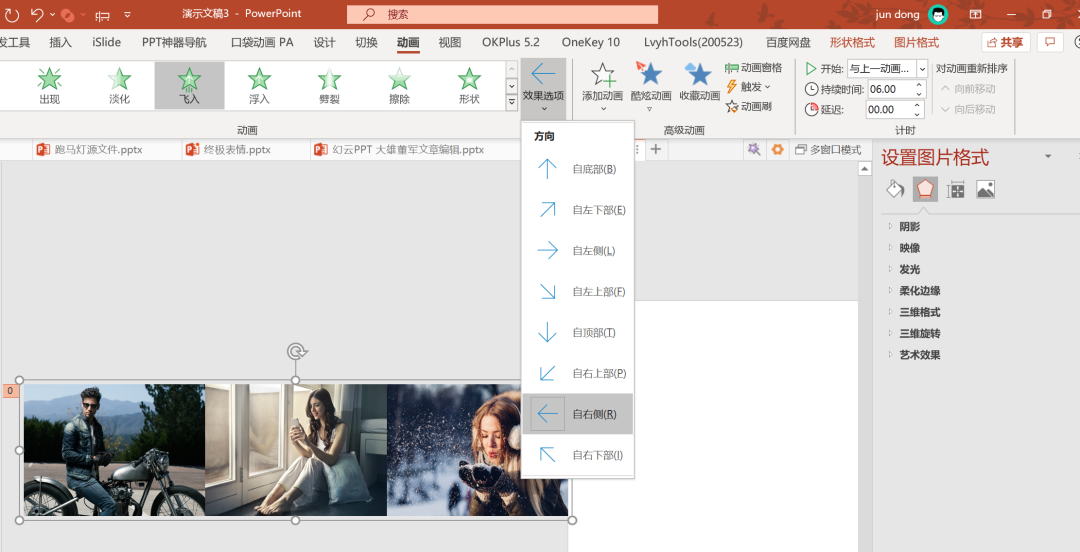Open the PPT神器导航 ribbon tab
This screenshot has height=552, width=1080.
[x=174, y=42]
